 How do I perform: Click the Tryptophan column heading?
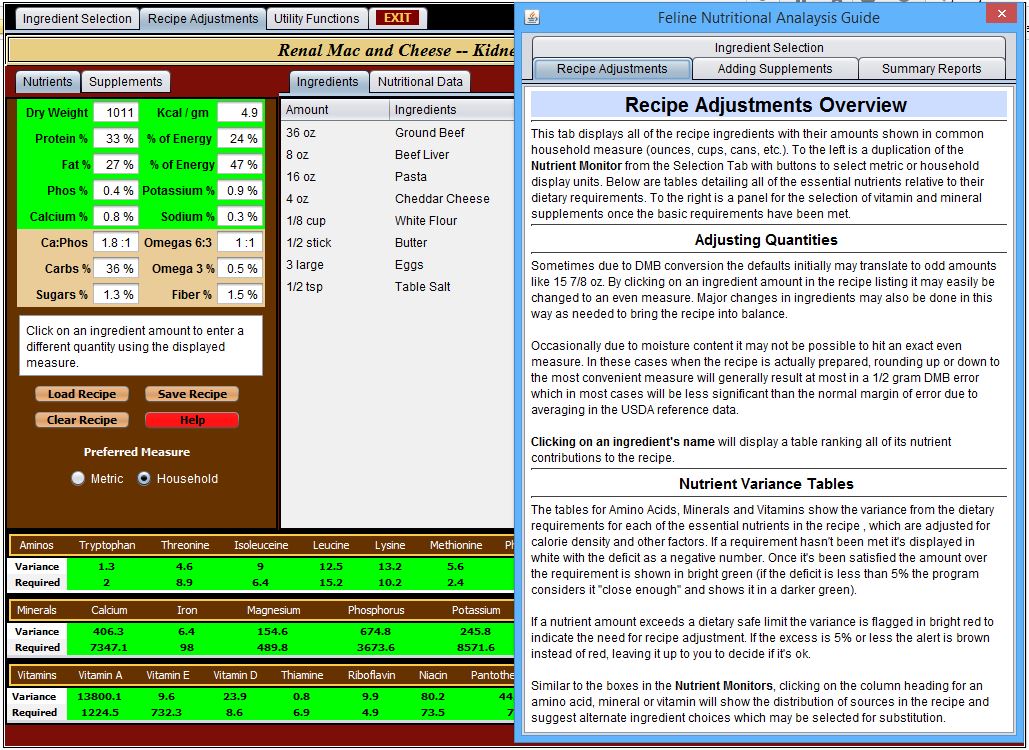[106, 545]
